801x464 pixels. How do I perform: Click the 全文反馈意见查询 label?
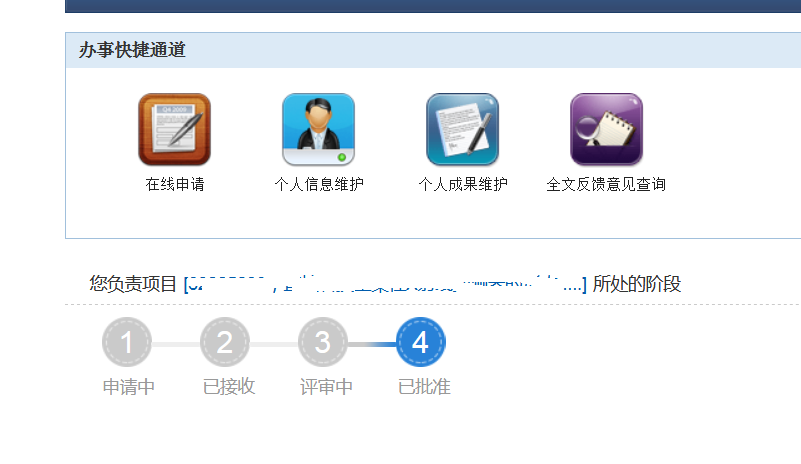606,184
